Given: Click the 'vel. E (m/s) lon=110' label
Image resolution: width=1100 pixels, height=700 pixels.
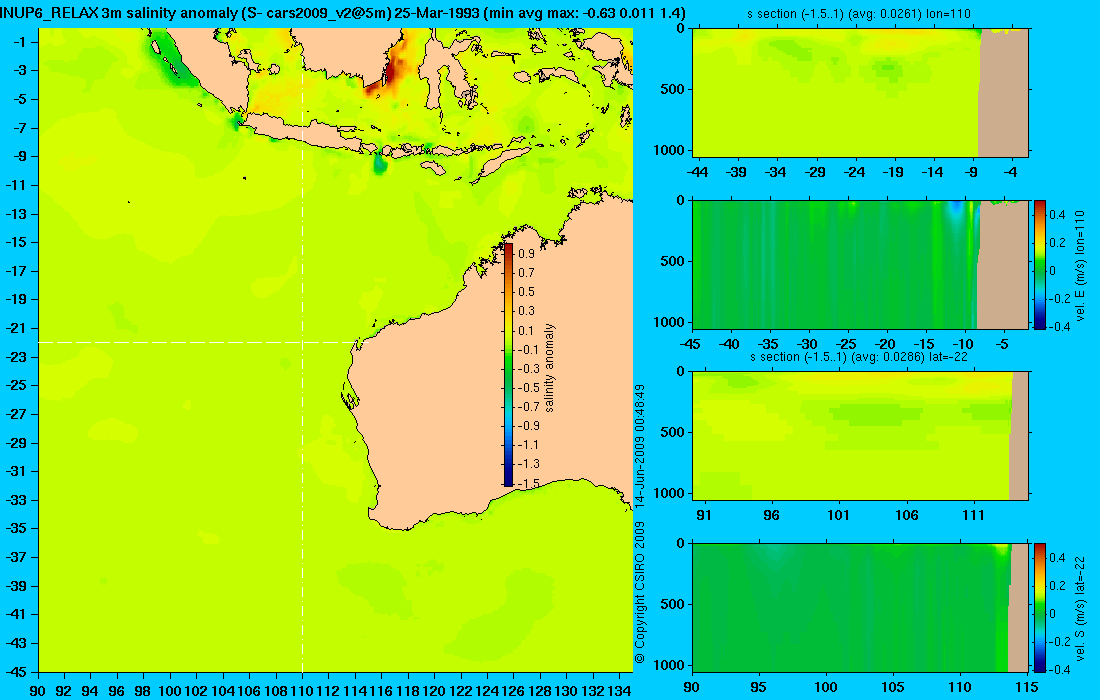Looking at the screenshot, I should coord(1080,265).
